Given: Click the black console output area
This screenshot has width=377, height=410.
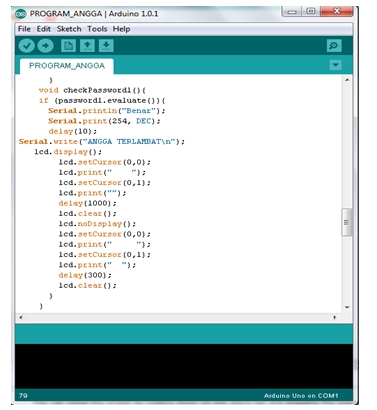Looking at the screenshot, I should (184, 366).
